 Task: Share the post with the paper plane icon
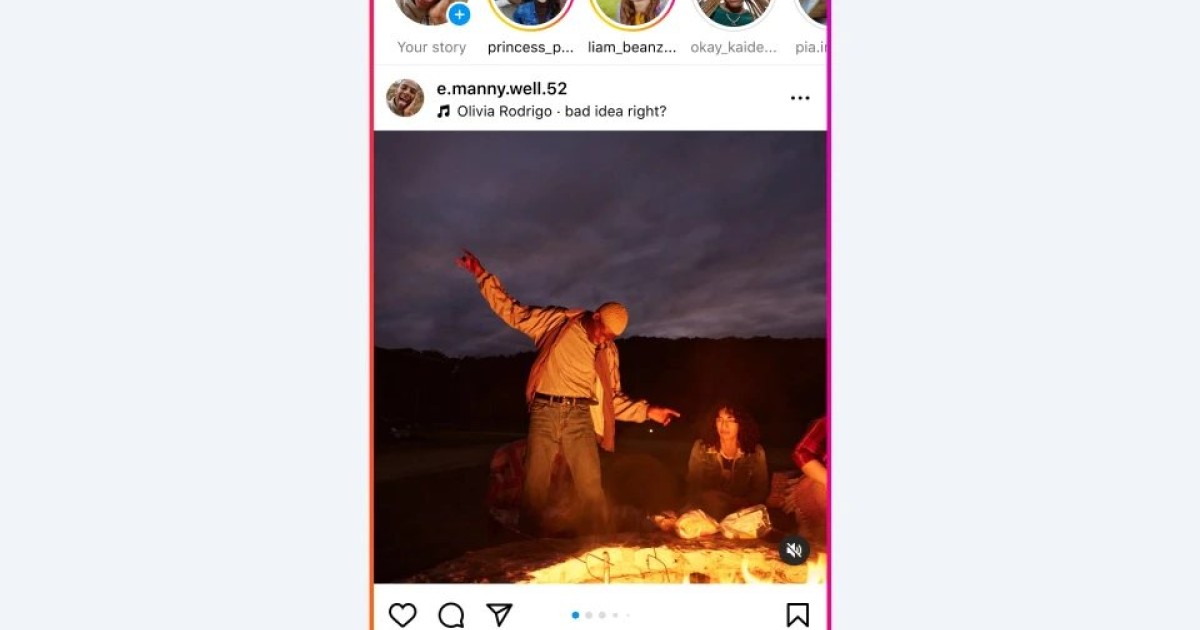[x=499, y=615]
